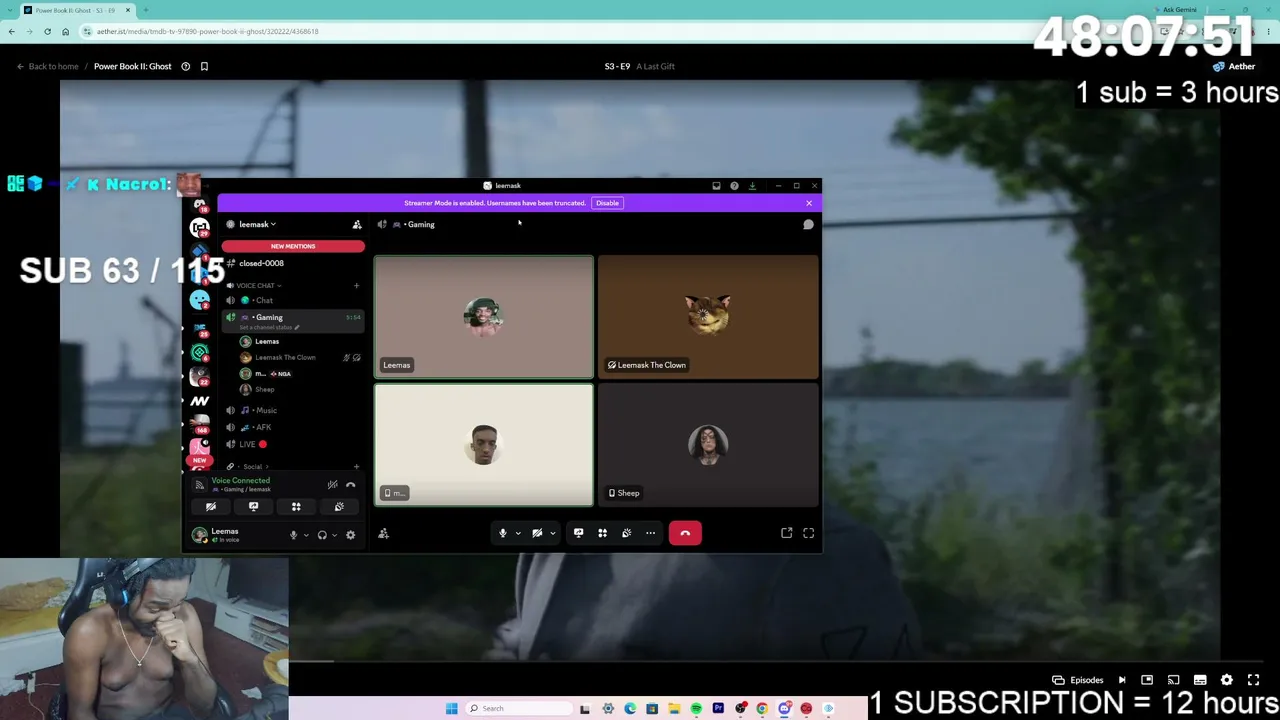This screenshot has height=720, width=1280.
Task: Jump to New Mentions
Action: (x=293, y=246)
